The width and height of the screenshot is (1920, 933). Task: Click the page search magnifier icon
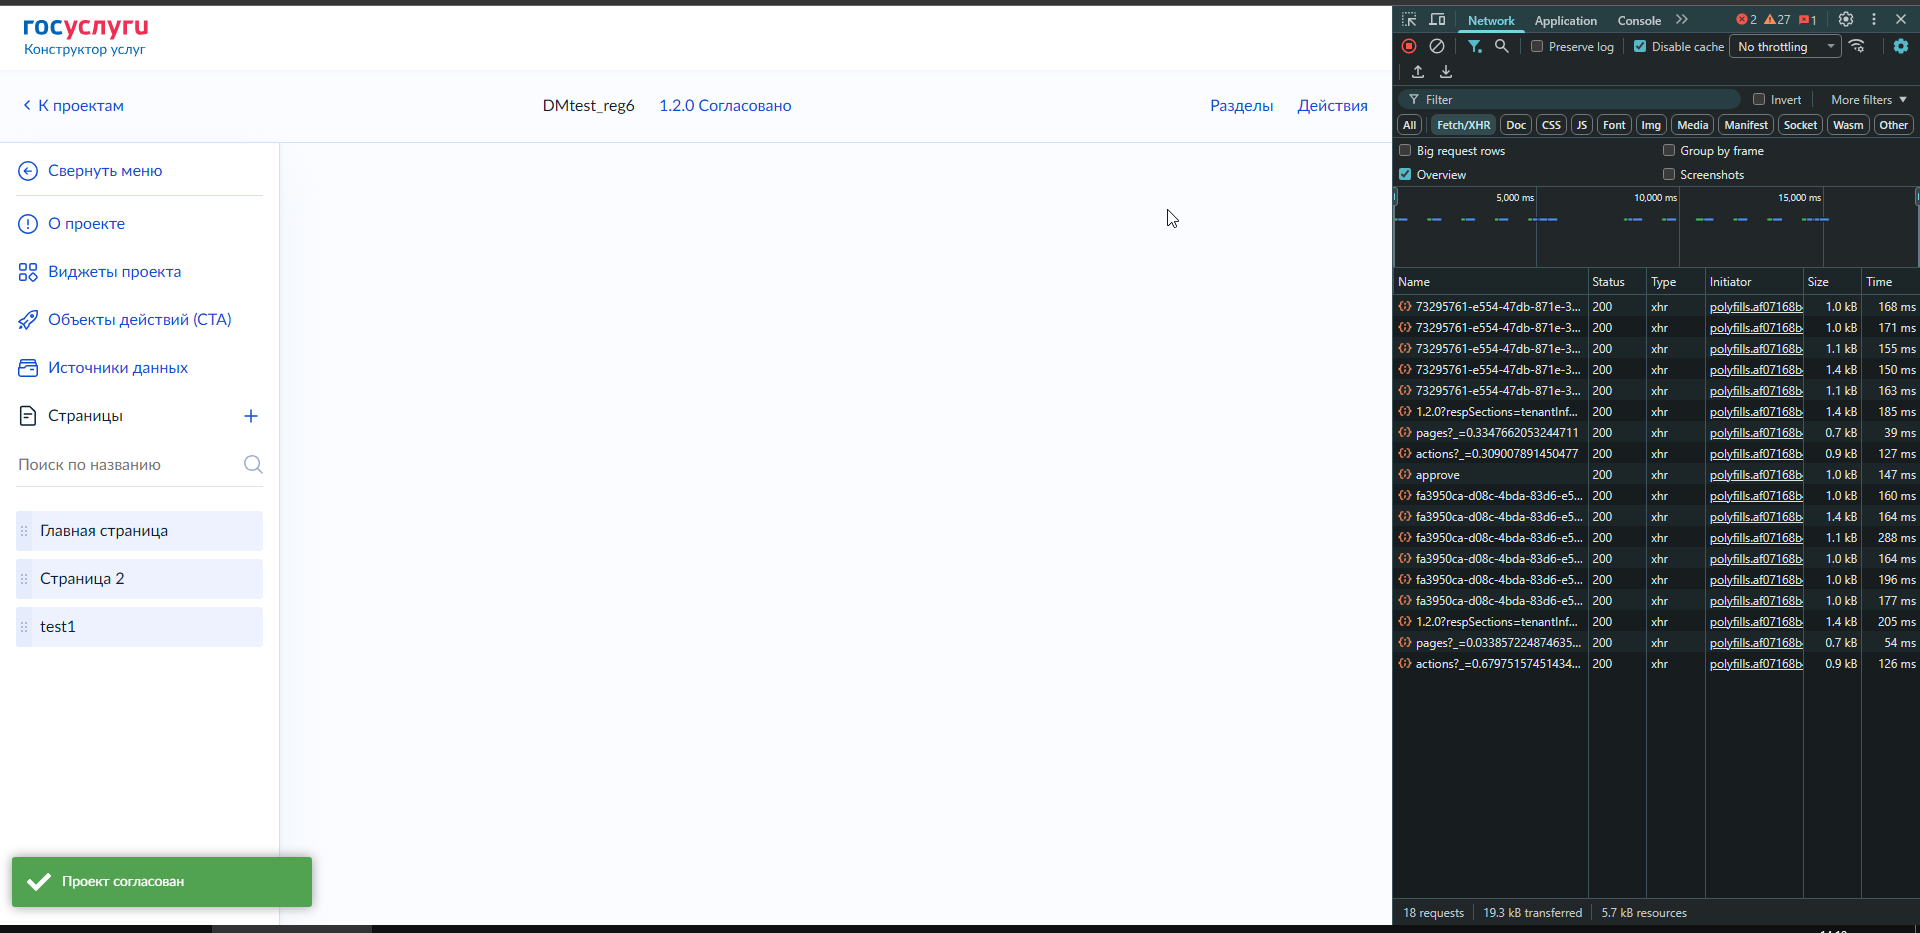(x=253, y=464)
